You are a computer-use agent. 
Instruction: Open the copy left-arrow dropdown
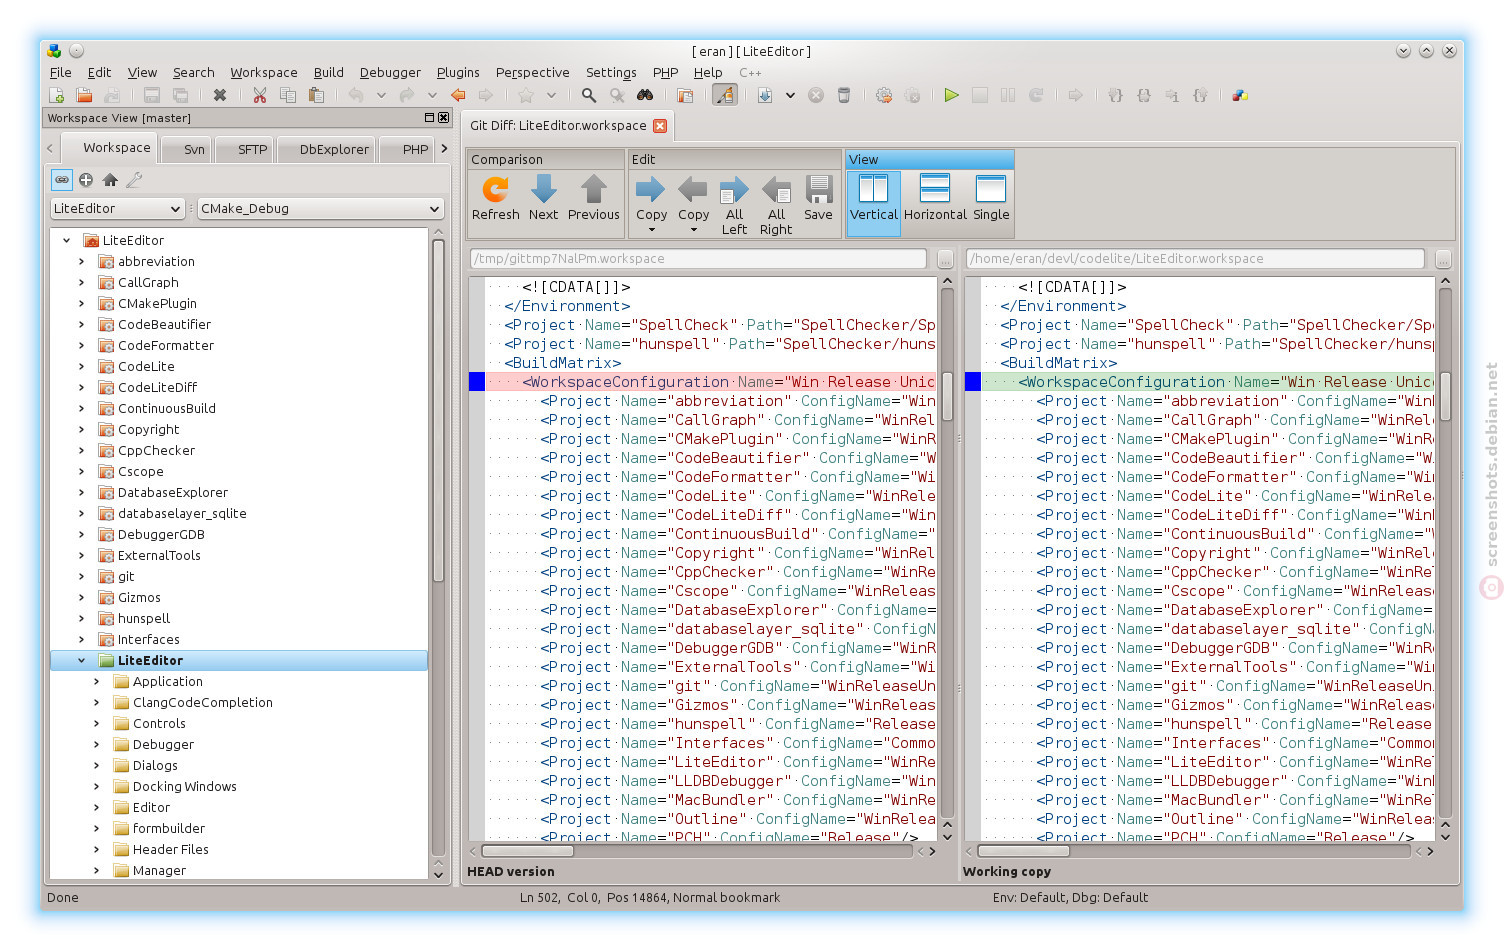[694, 230]
